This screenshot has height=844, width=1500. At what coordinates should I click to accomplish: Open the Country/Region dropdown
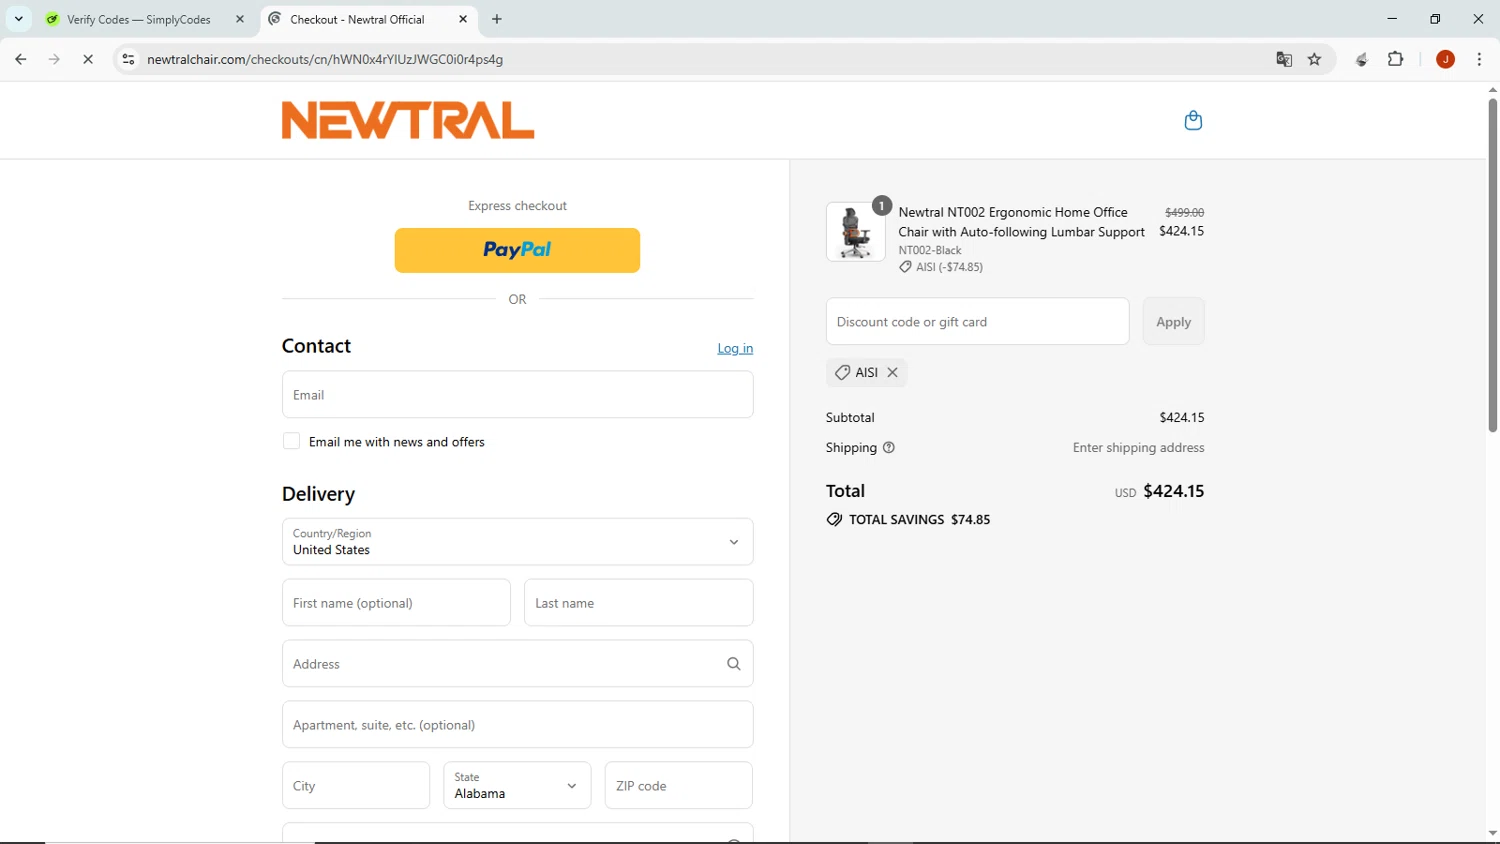click(x=517, y=542)
